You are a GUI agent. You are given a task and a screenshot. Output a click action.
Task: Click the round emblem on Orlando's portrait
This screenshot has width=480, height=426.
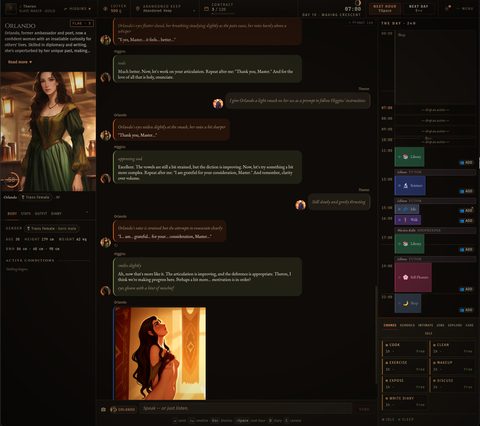11,180
